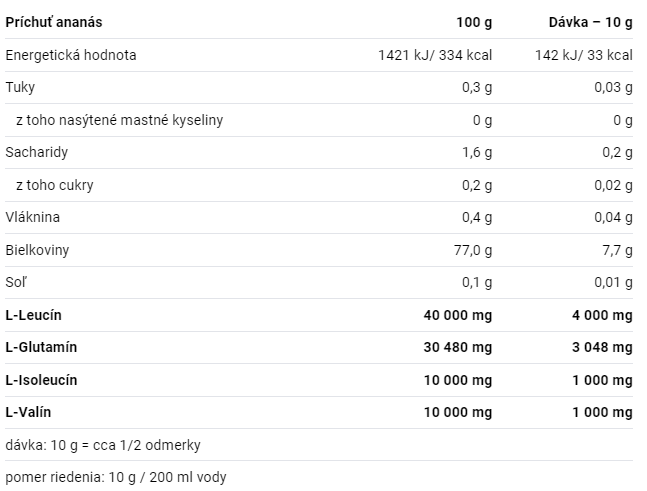Click the 1421 kJ/ 334 kcal value
Image resolution: width=647 pixels, height=491 pixels.
(x=435, y=55)
